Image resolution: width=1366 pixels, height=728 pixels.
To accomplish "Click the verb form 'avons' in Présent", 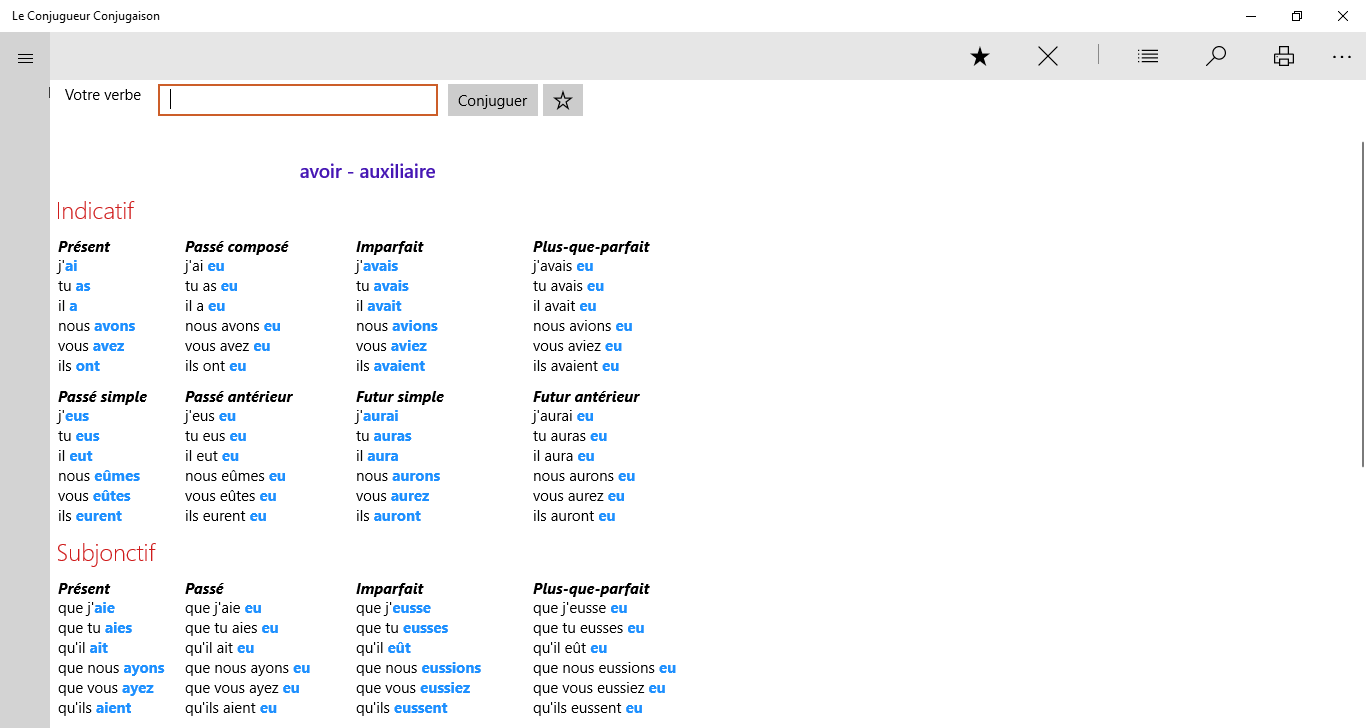I will (x=114, y=326).
